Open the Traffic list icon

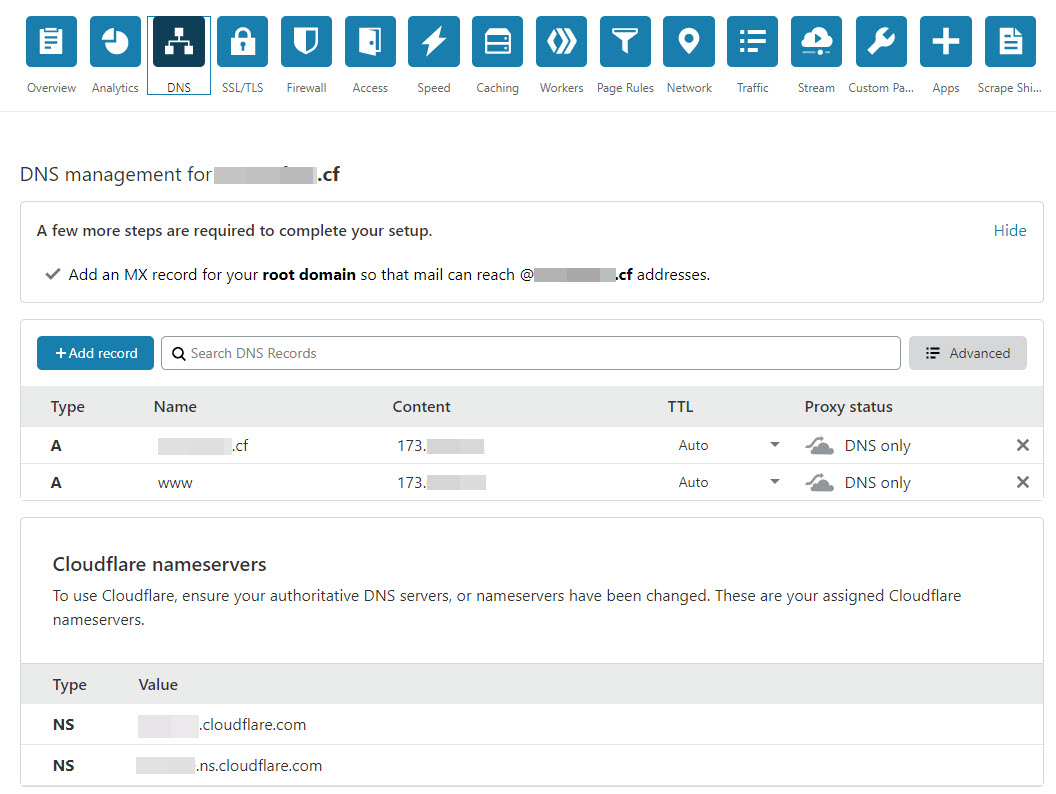click(x=752, y=42)
